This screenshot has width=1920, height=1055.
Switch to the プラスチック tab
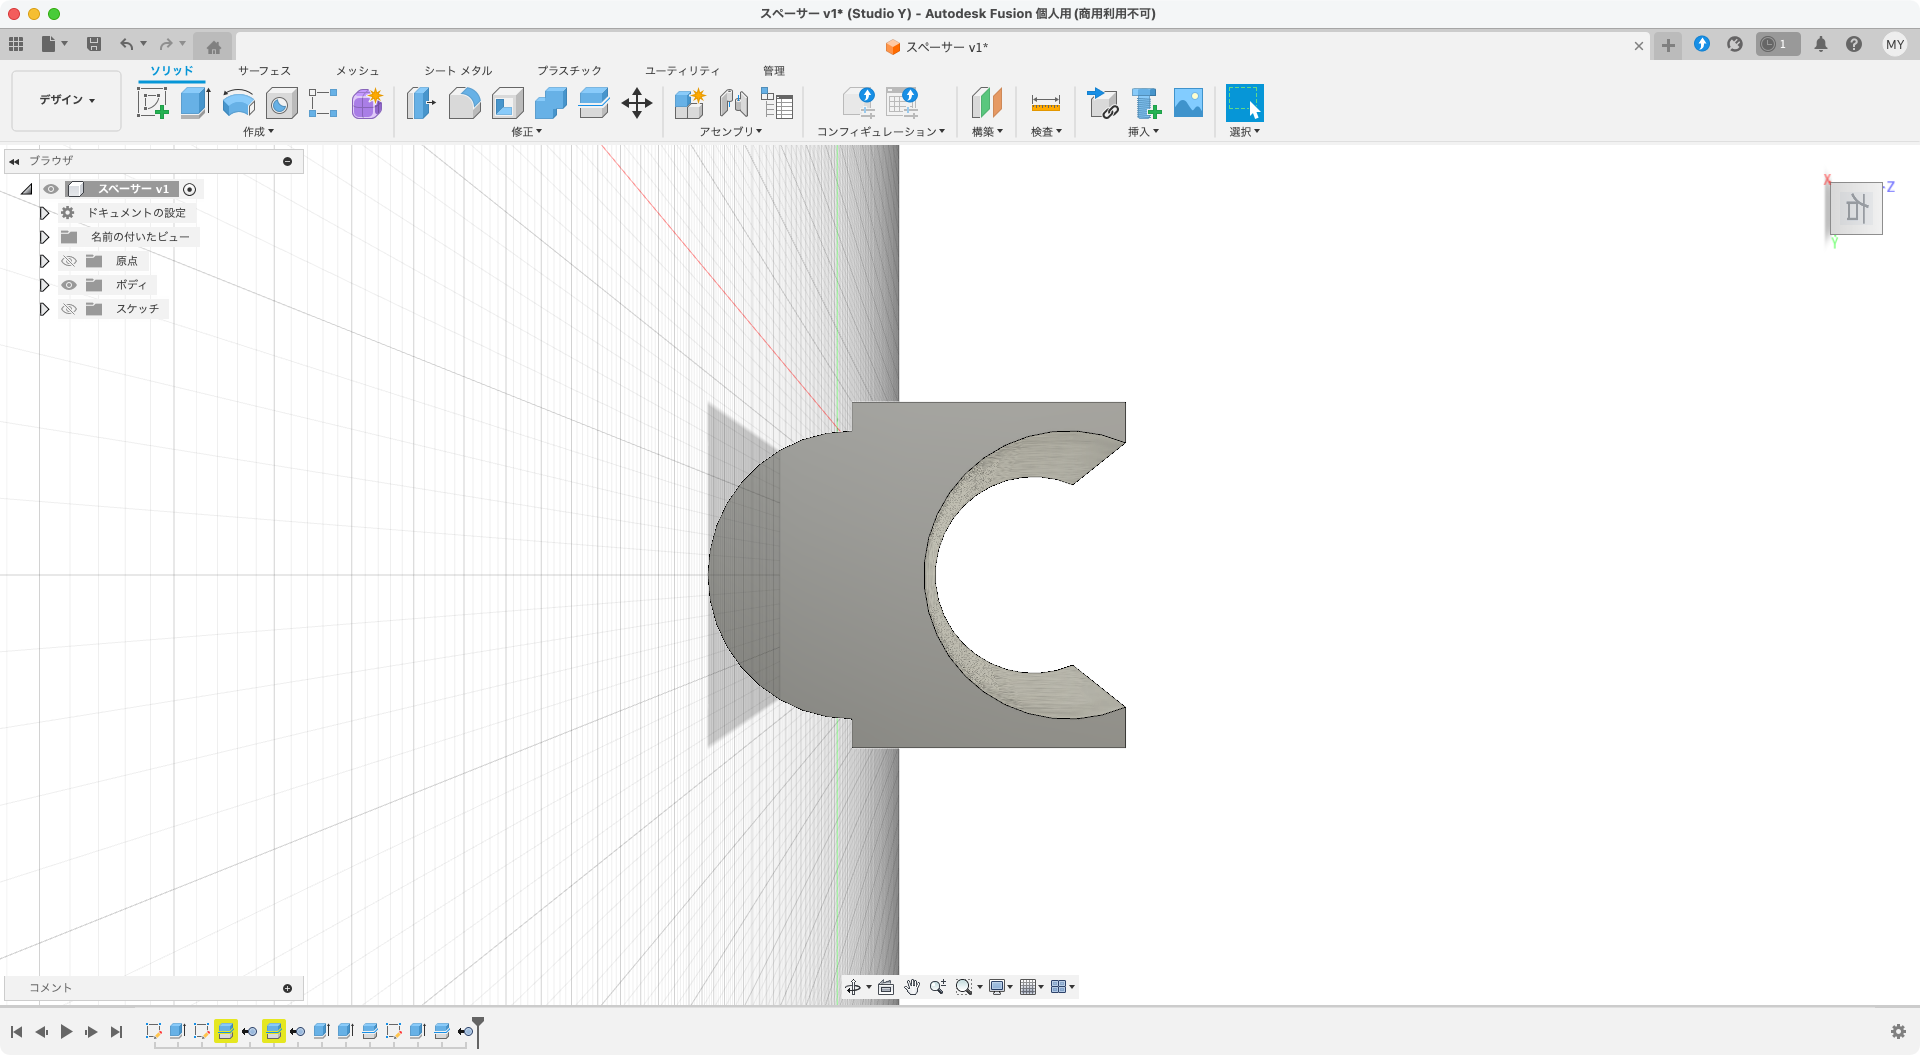click(x=569, y=71)
